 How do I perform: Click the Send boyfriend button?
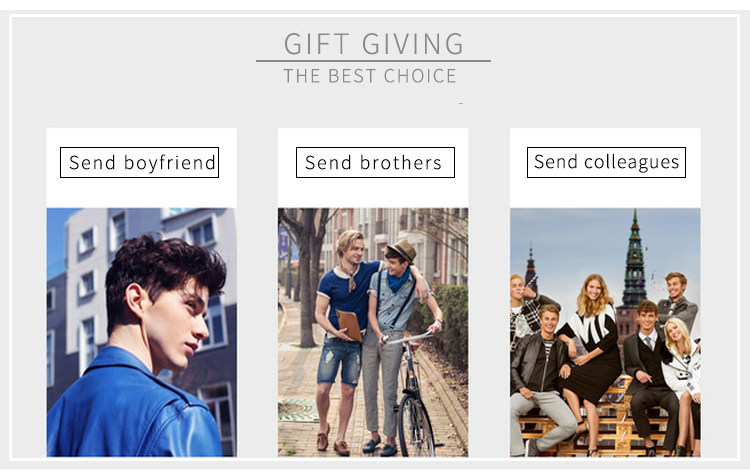pos(139,162)
